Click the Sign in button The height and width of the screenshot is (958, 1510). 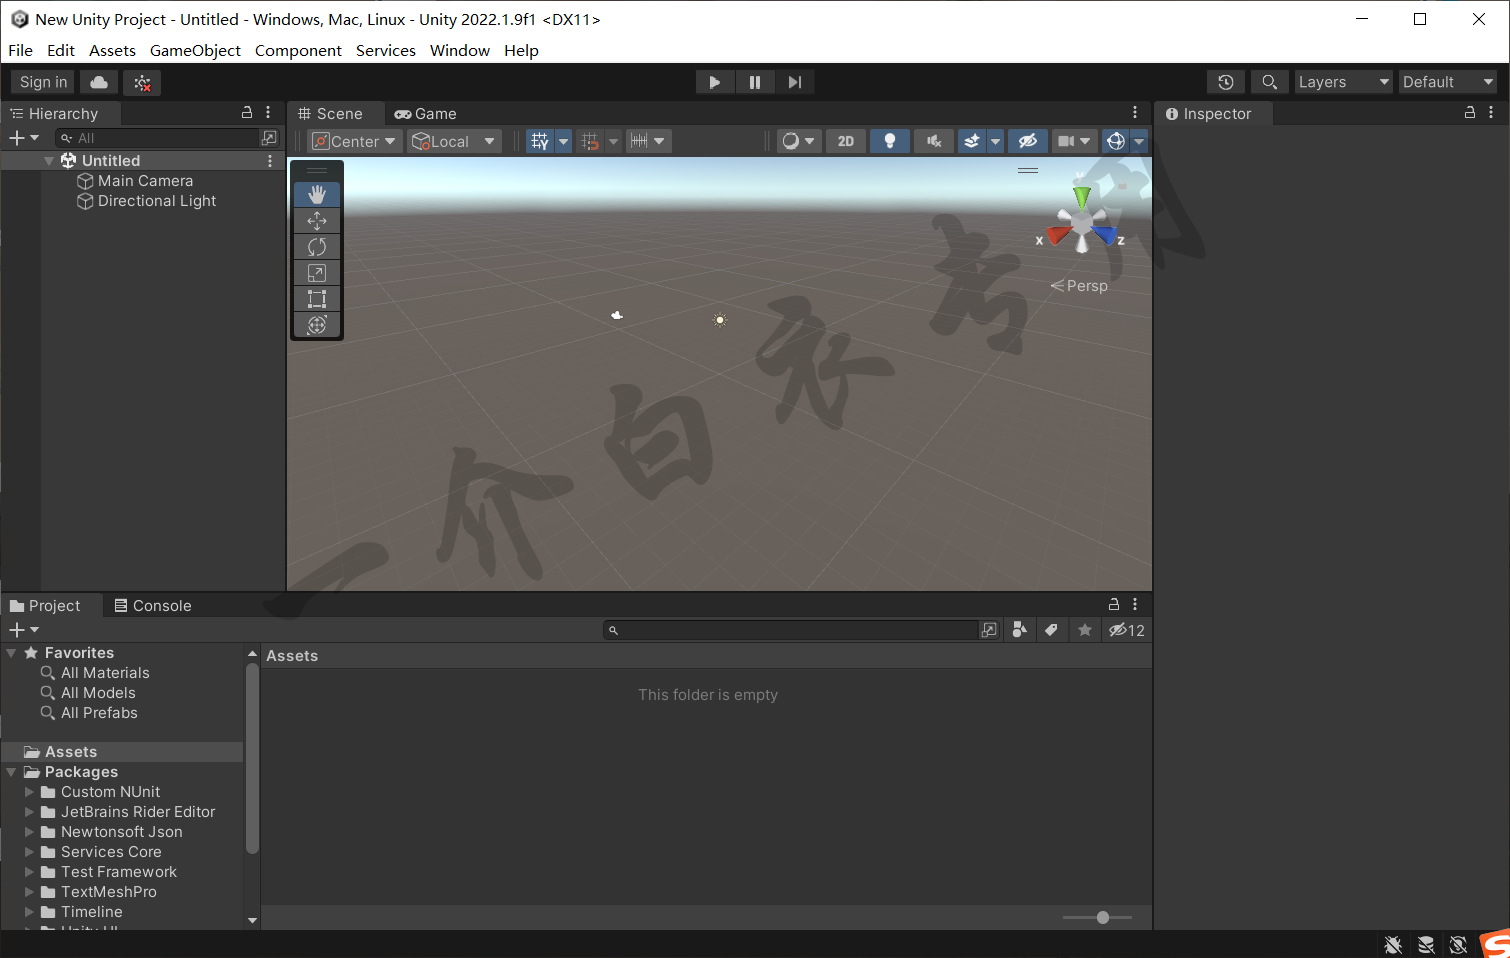[x=43, y=82]
